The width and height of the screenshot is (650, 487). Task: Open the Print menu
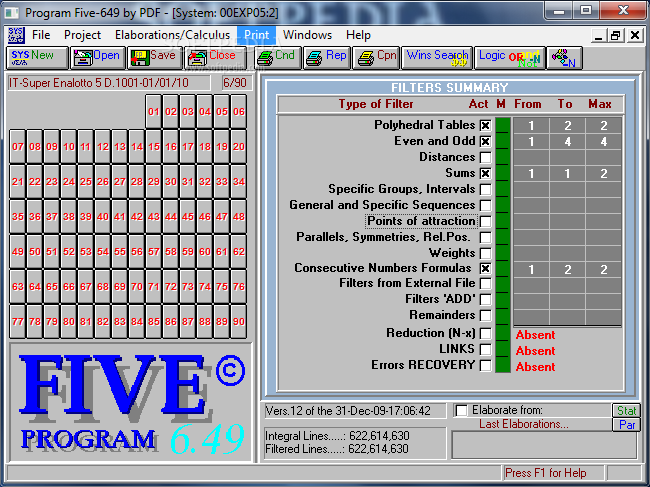click(256, 35)
